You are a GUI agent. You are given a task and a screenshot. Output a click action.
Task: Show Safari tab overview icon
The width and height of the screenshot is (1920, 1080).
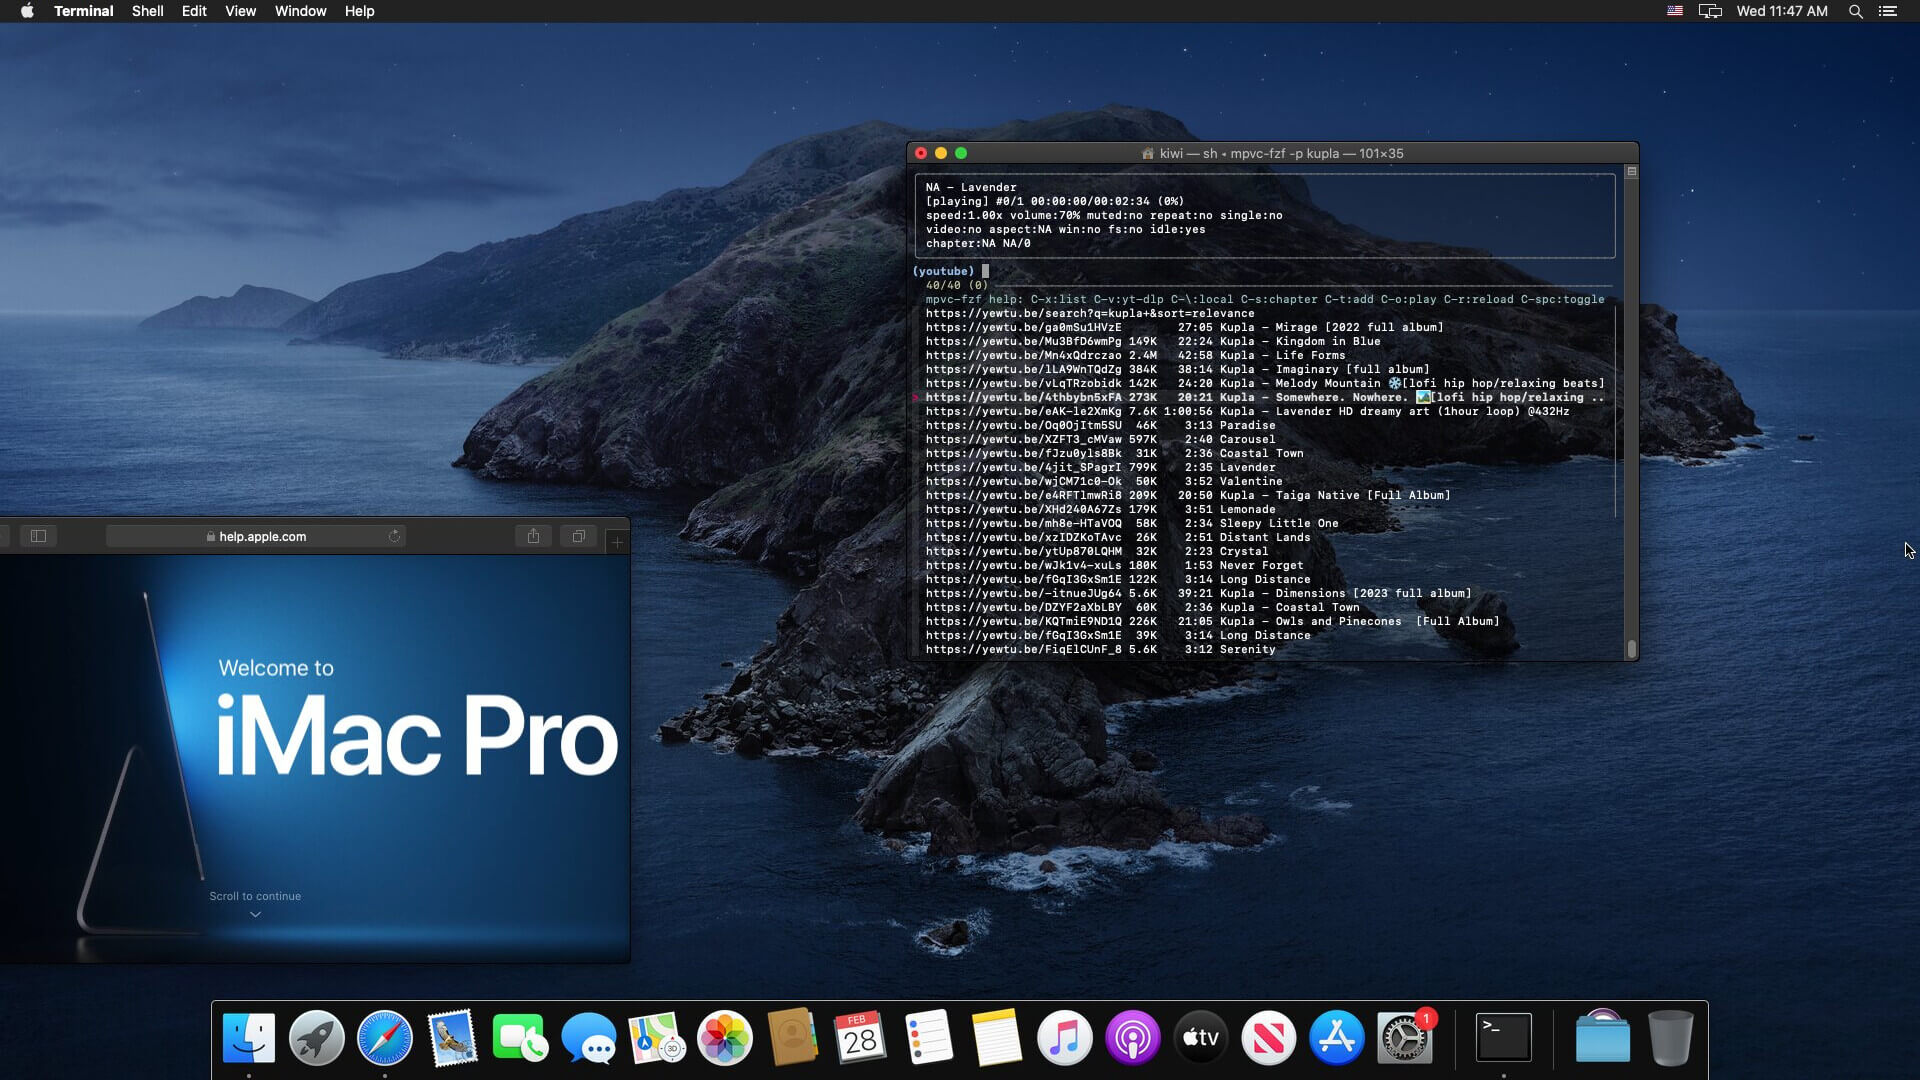(x=578, y=536)
